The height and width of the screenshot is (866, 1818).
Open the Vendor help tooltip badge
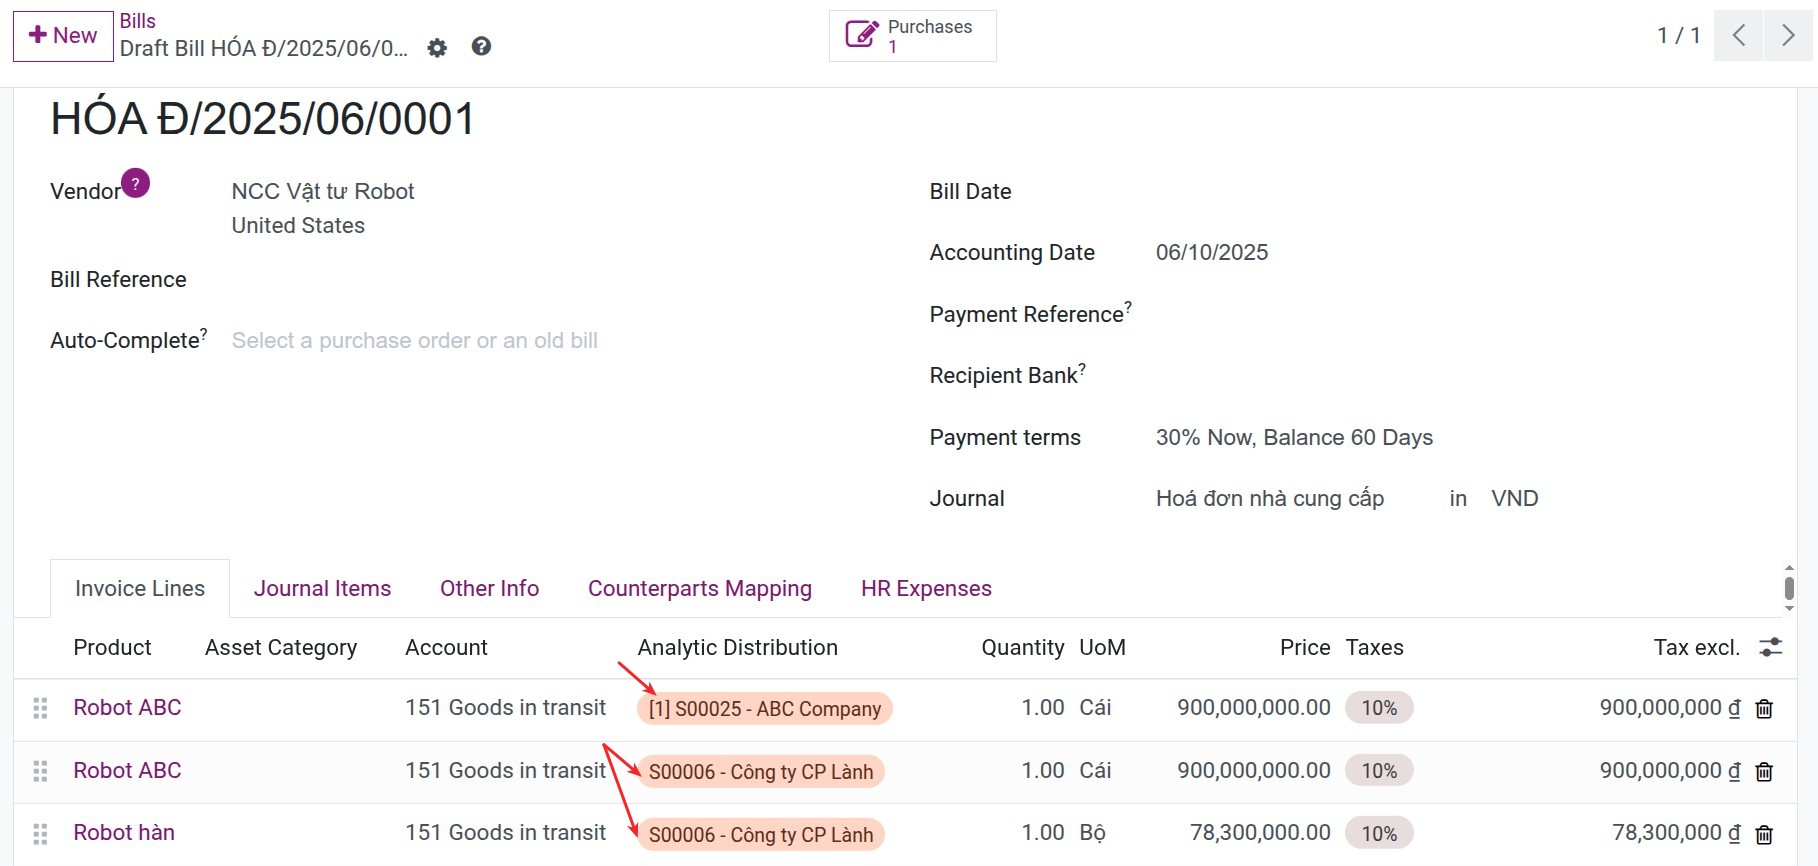tap(136, 183)
